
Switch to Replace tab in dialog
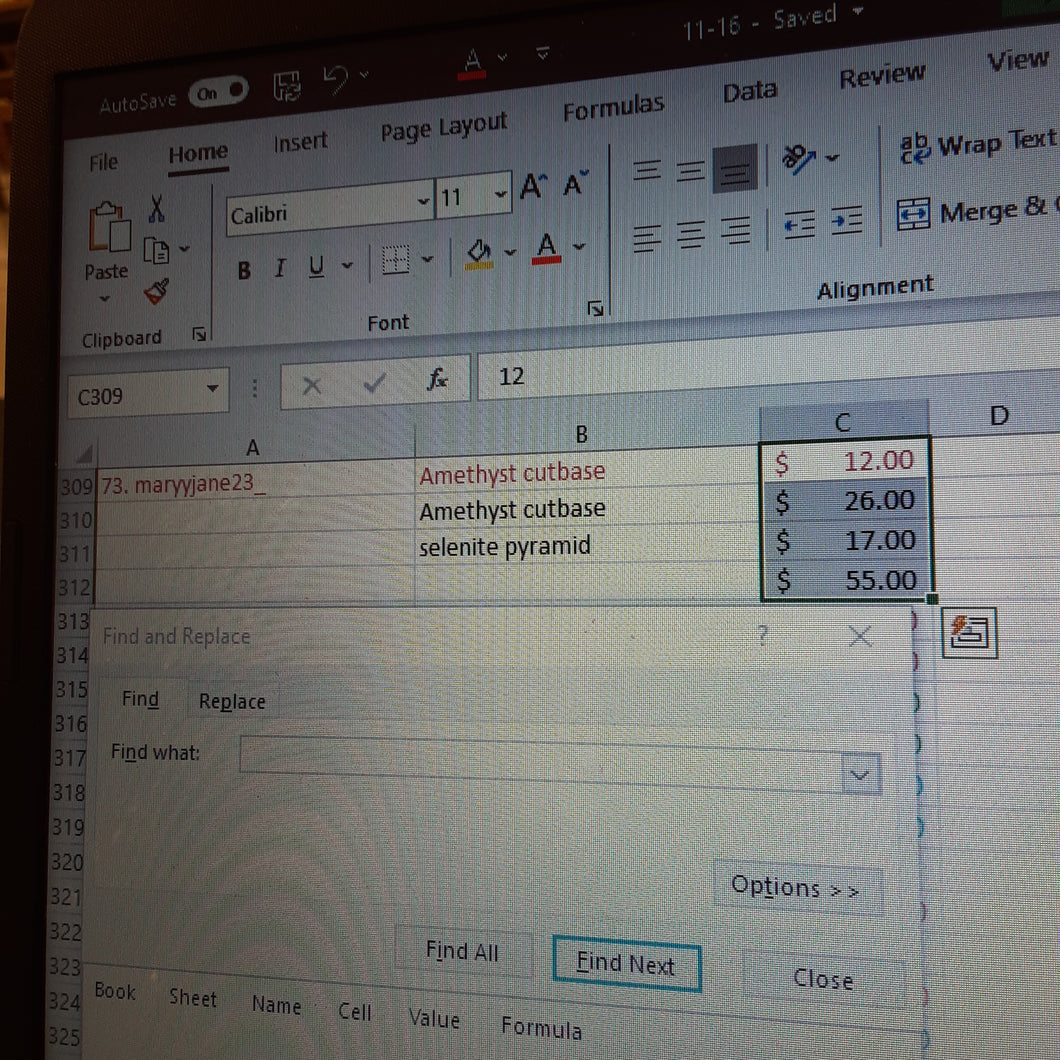232,701
